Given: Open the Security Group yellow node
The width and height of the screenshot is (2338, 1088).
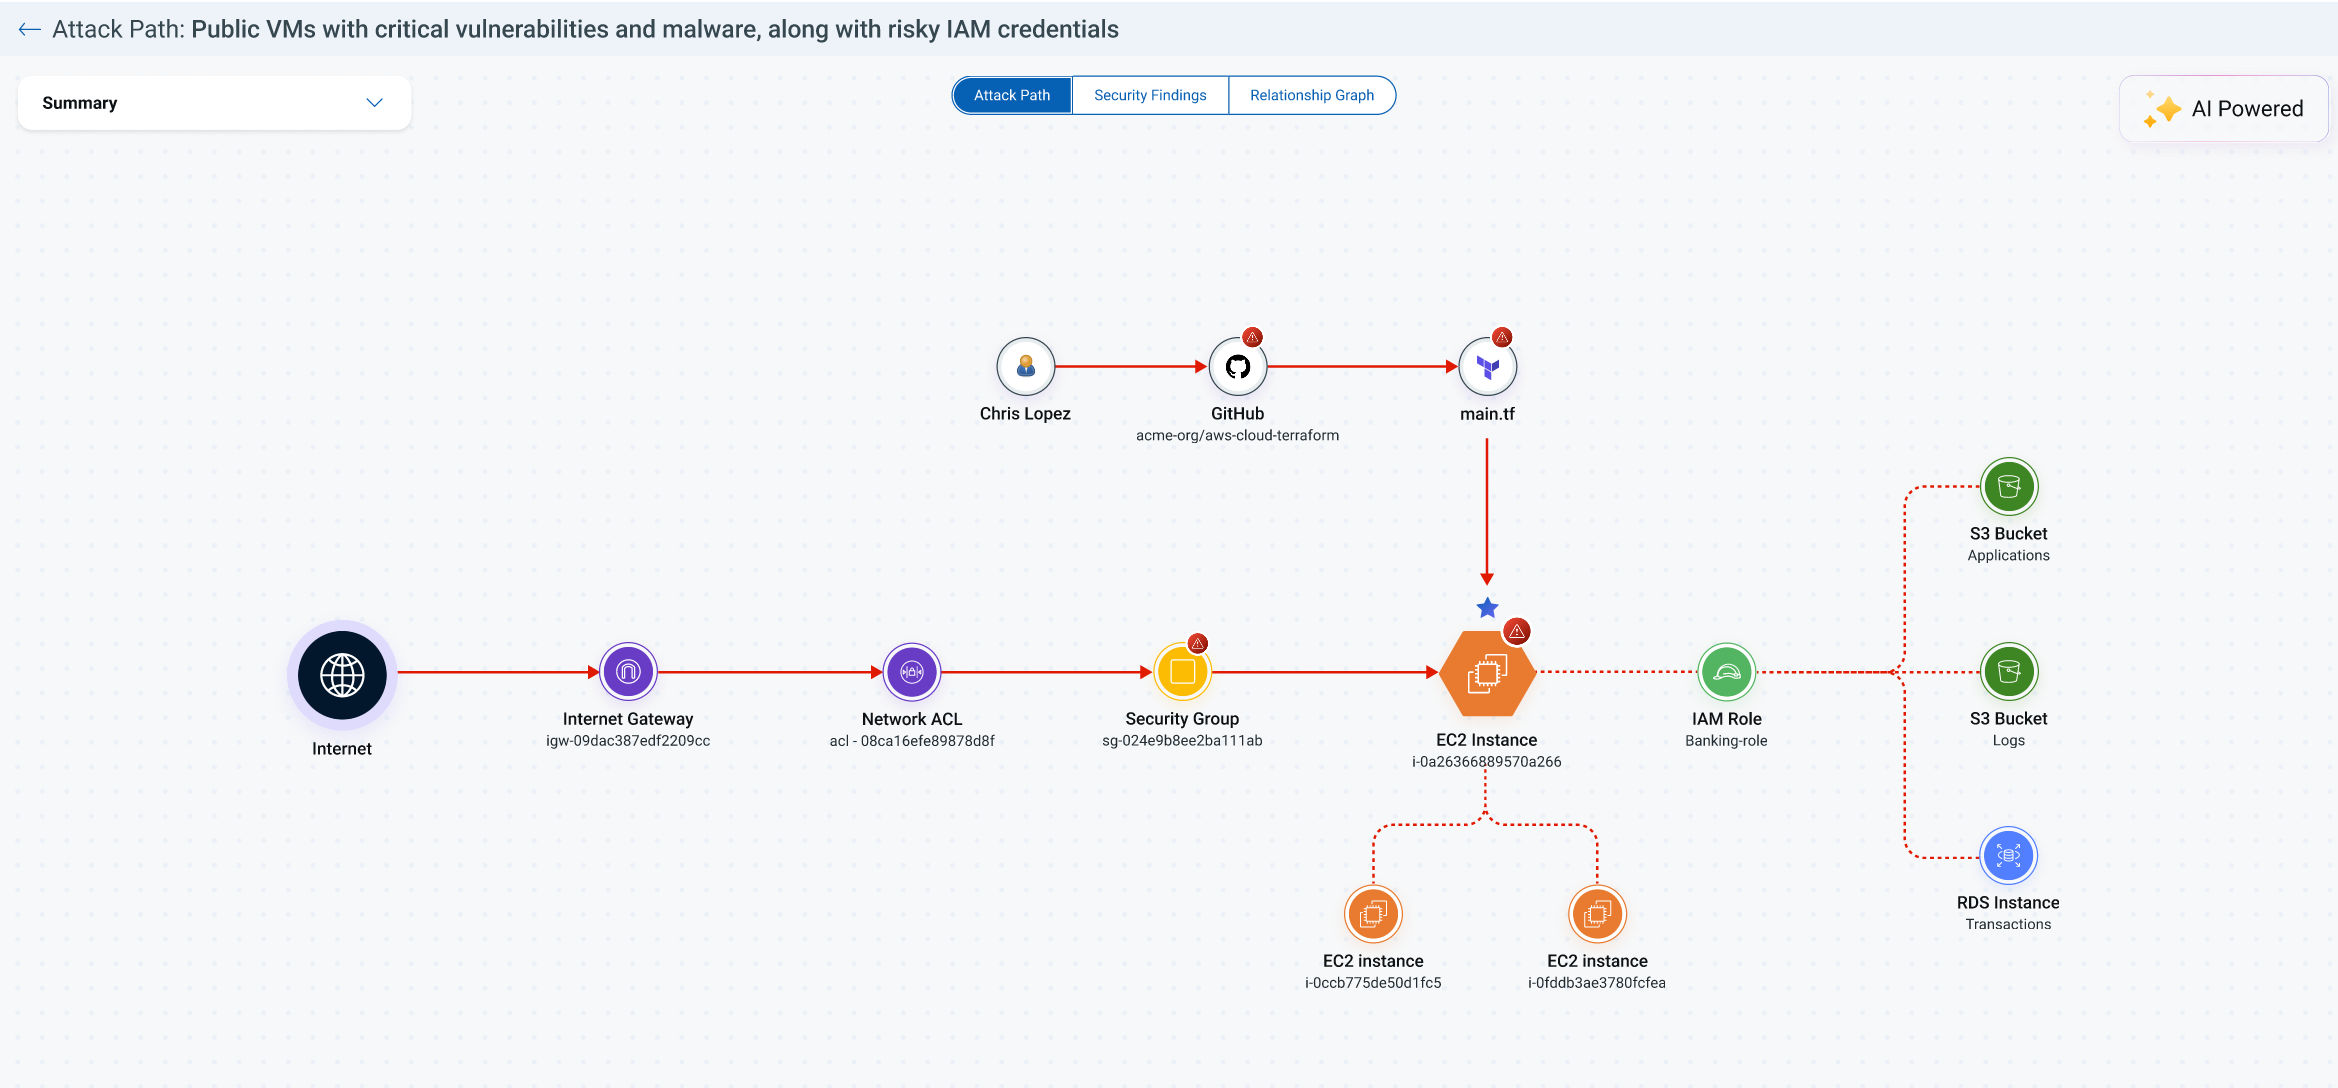Looking at the screenshot, I should 1182,671.
